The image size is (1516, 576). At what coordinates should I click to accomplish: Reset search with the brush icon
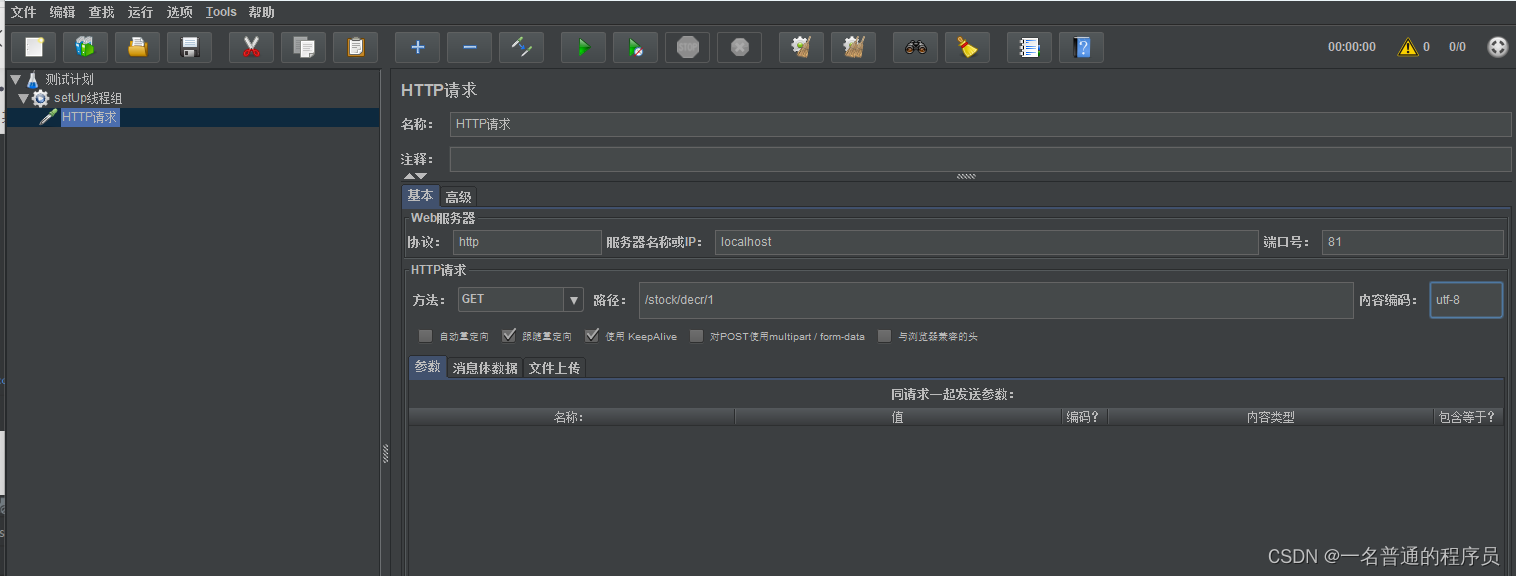tap(967, 47)
